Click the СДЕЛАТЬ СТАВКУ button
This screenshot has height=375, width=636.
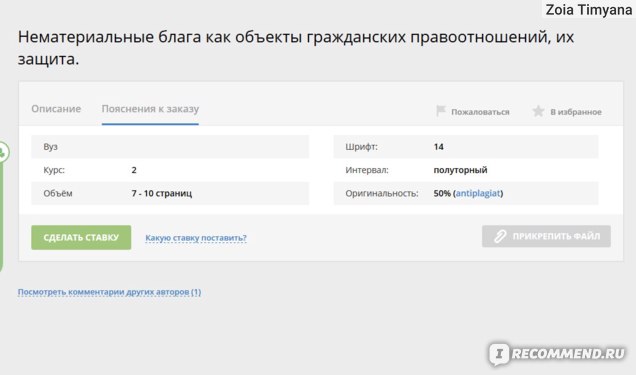[81, 238]
